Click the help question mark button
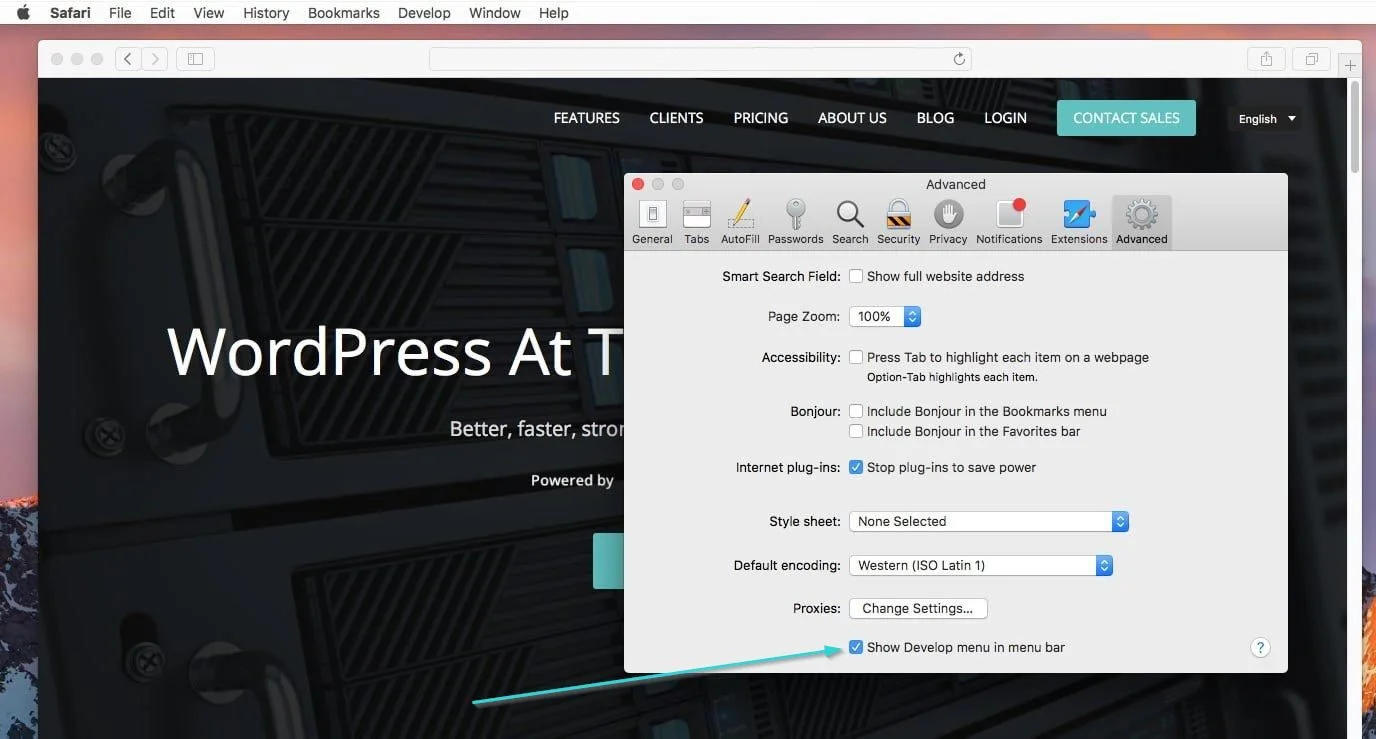The height and width of the screenshot is (739, 1376). click(1261, 647)
